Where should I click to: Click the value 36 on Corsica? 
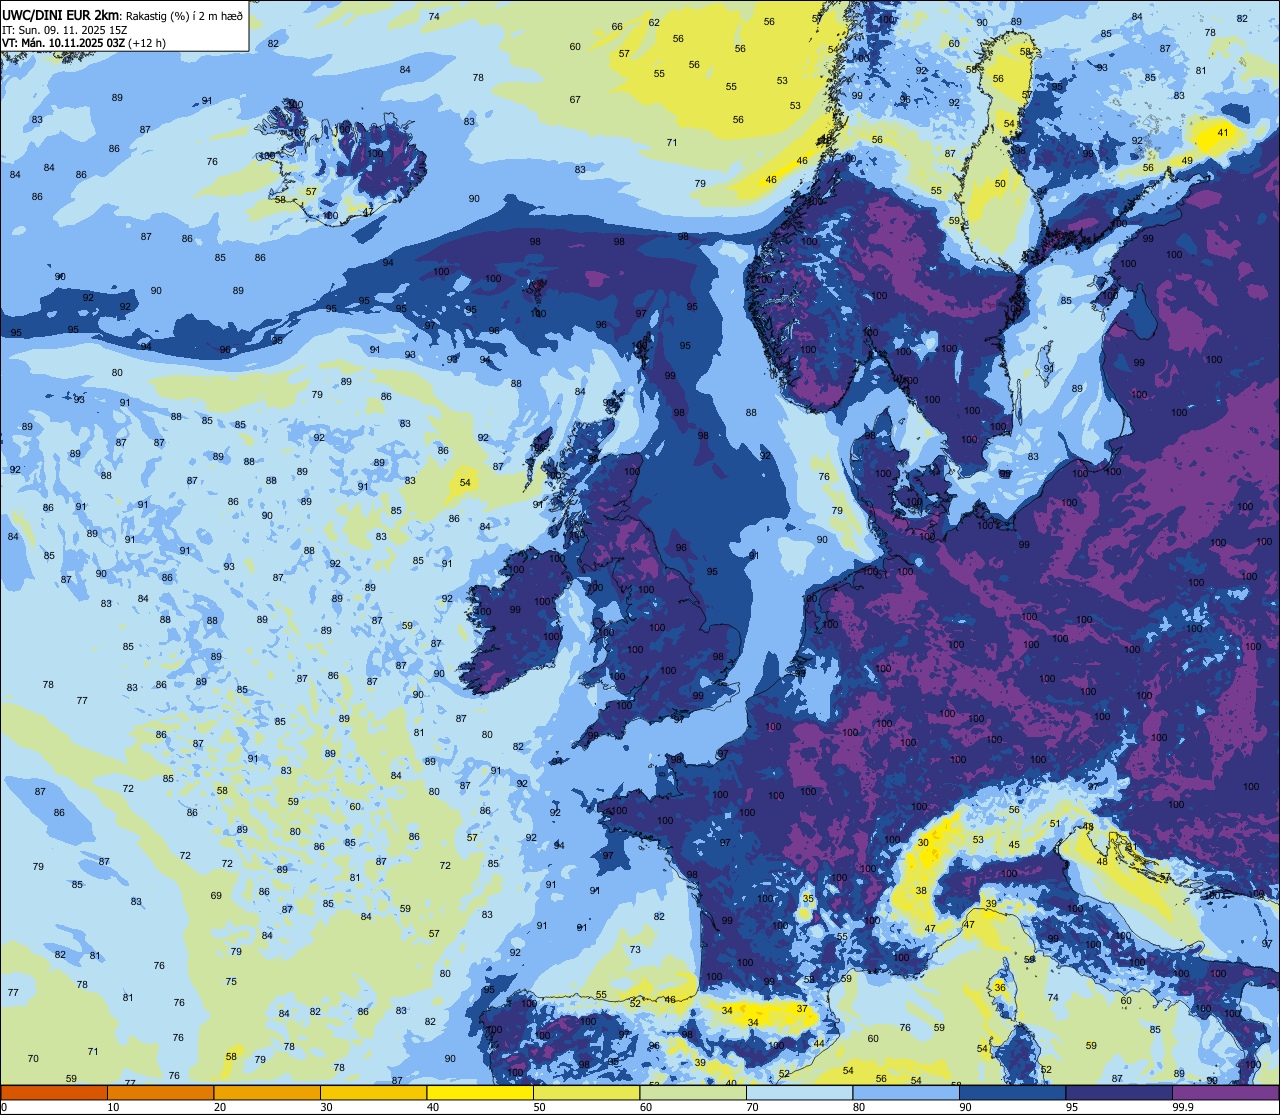1000,988
